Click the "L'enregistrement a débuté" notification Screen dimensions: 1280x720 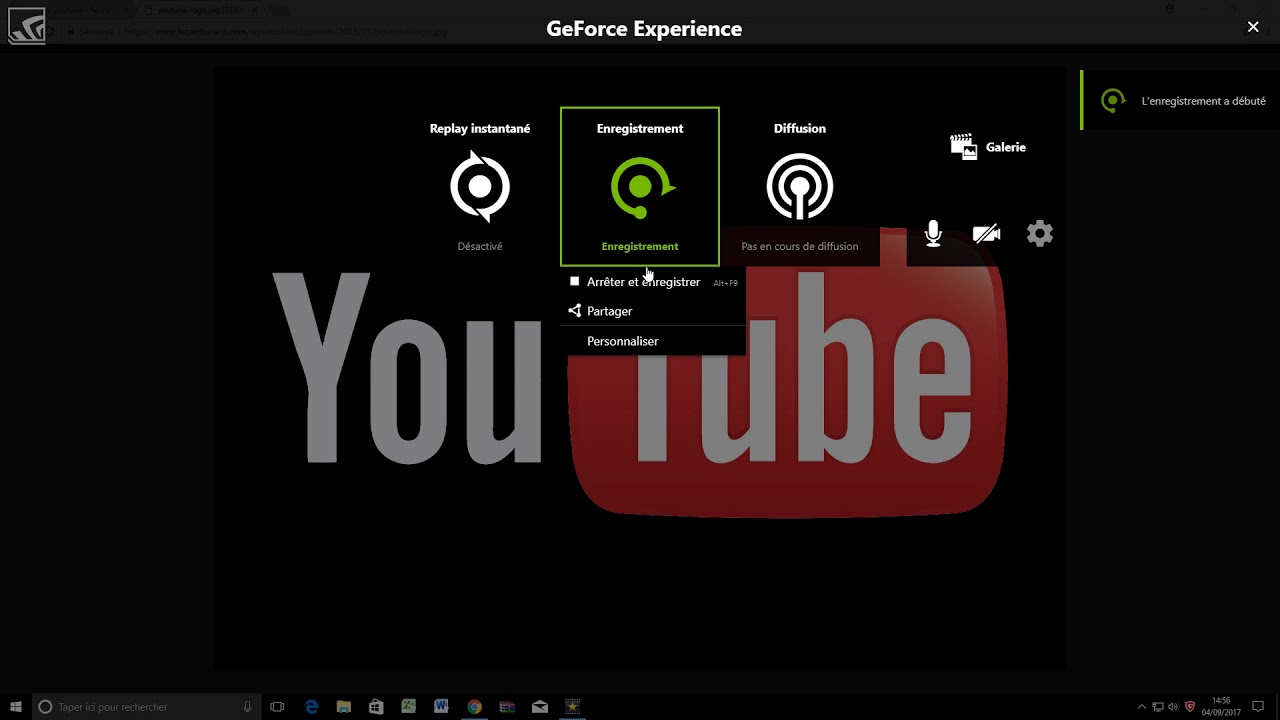(1181, 100)
